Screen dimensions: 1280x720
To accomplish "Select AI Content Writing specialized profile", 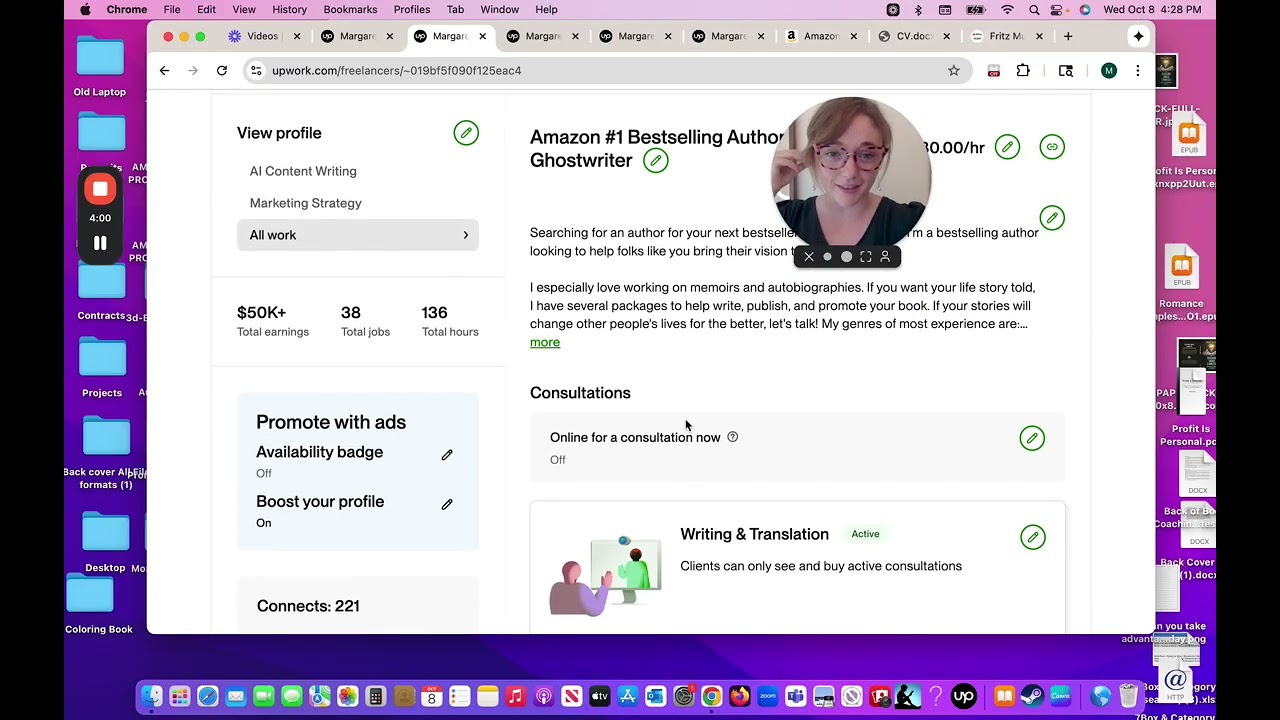I will point(303,171).
